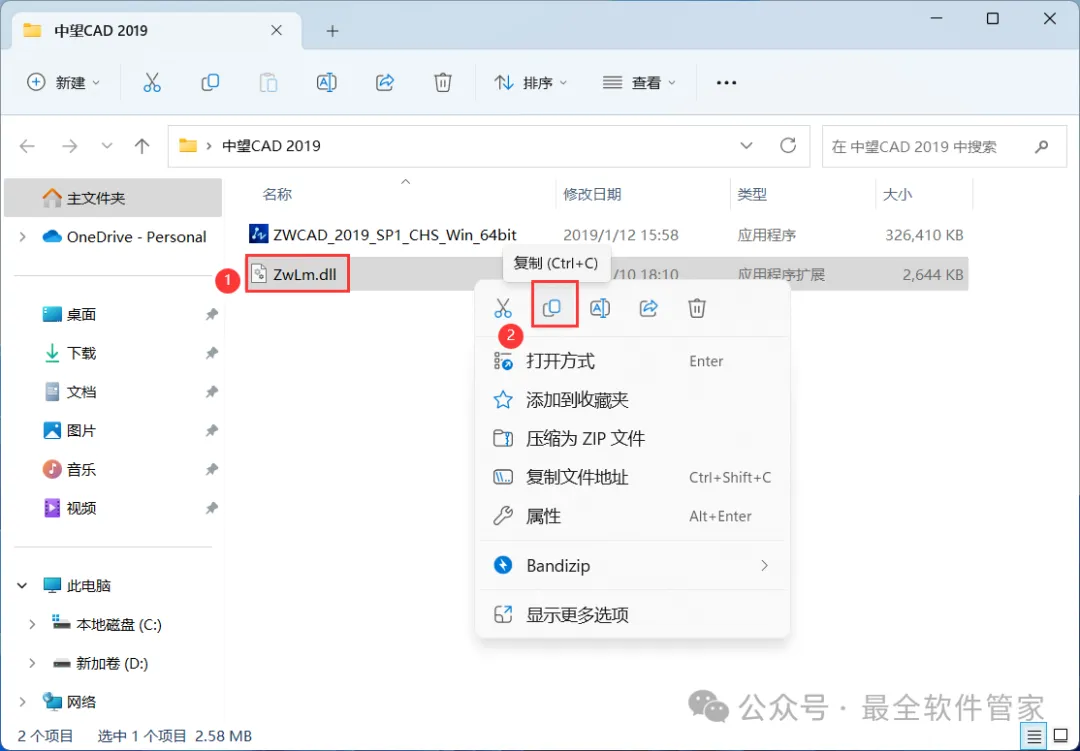The height and width of the screenshot is (751, 1080).
Task: Click 中望CAD 2019 in address bar
Action: click(271, 146)
